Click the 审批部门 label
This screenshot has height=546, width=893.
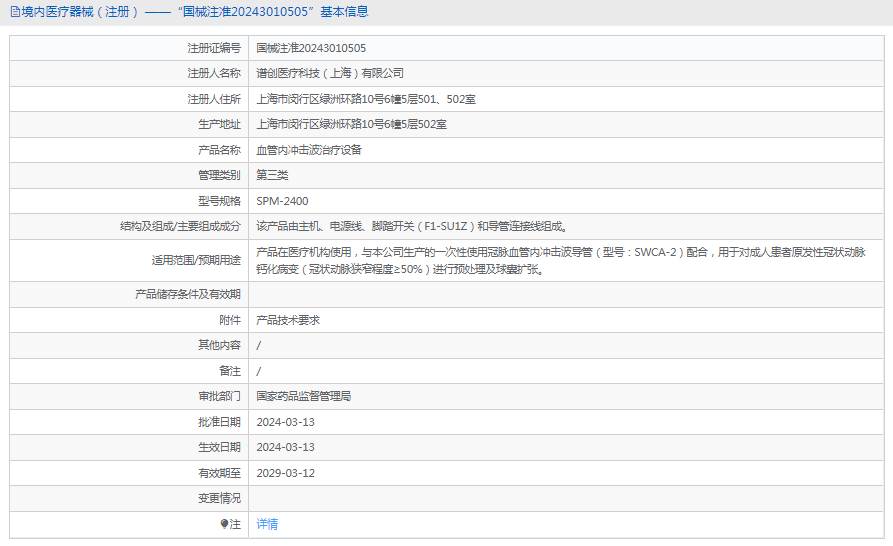(x=219, y=396)
